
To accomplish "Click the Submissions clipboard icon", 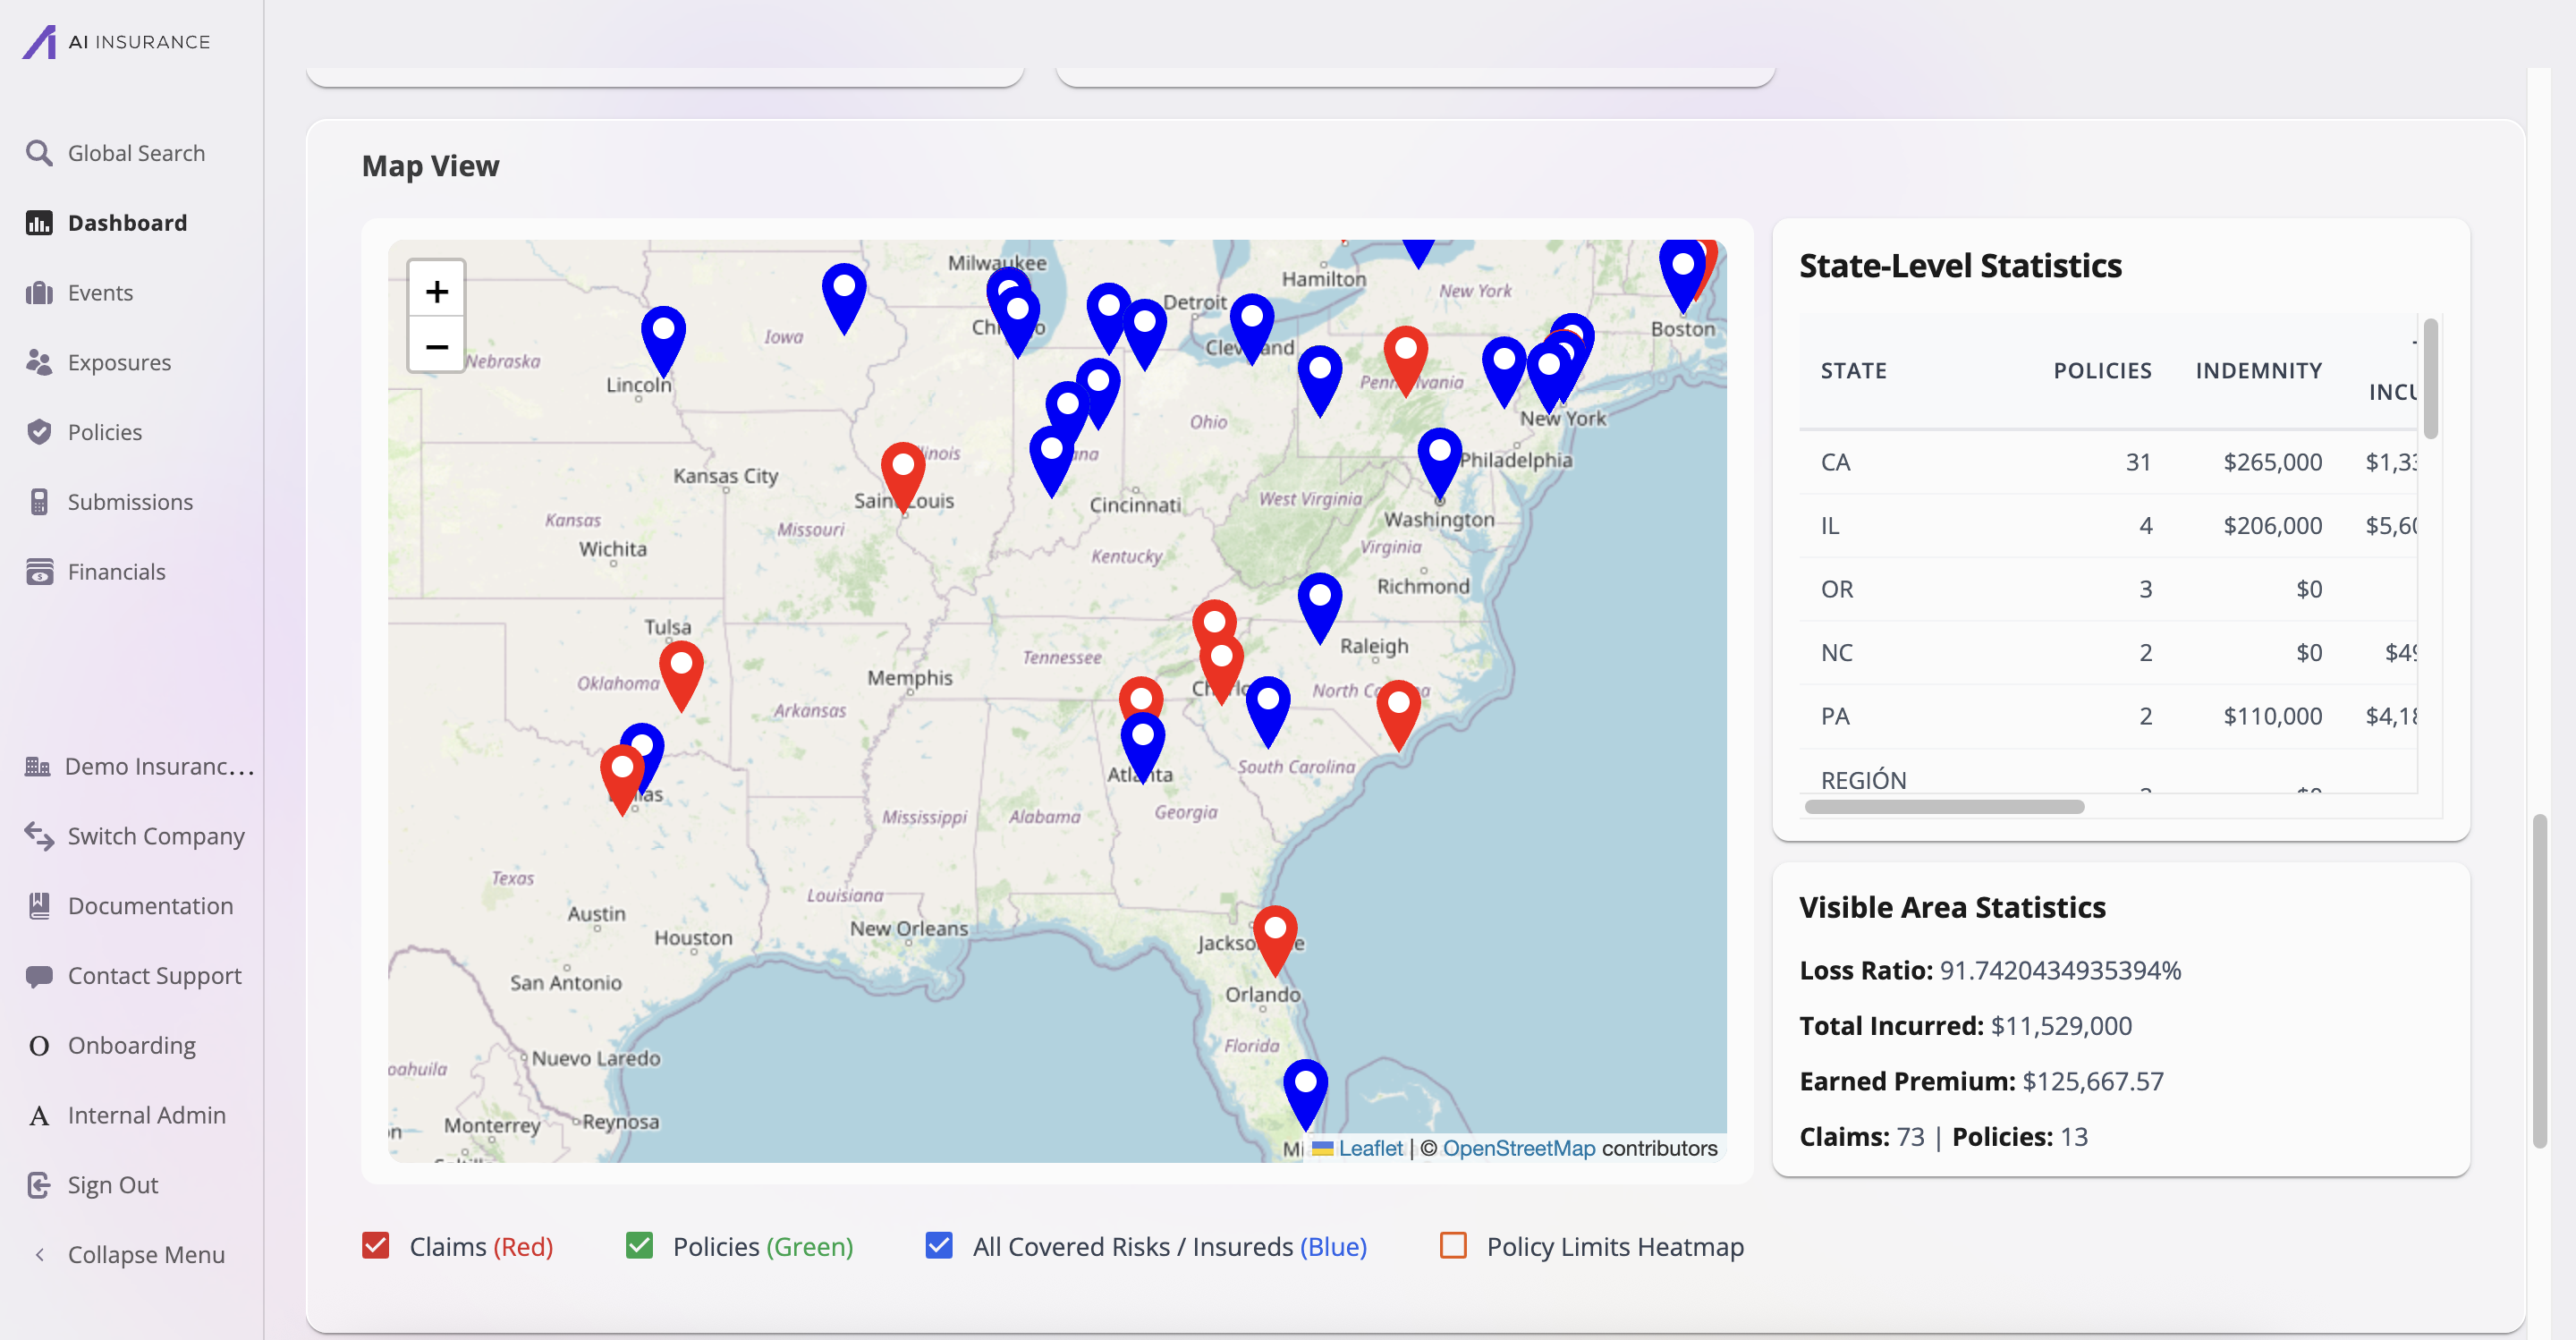I will 38,502.
